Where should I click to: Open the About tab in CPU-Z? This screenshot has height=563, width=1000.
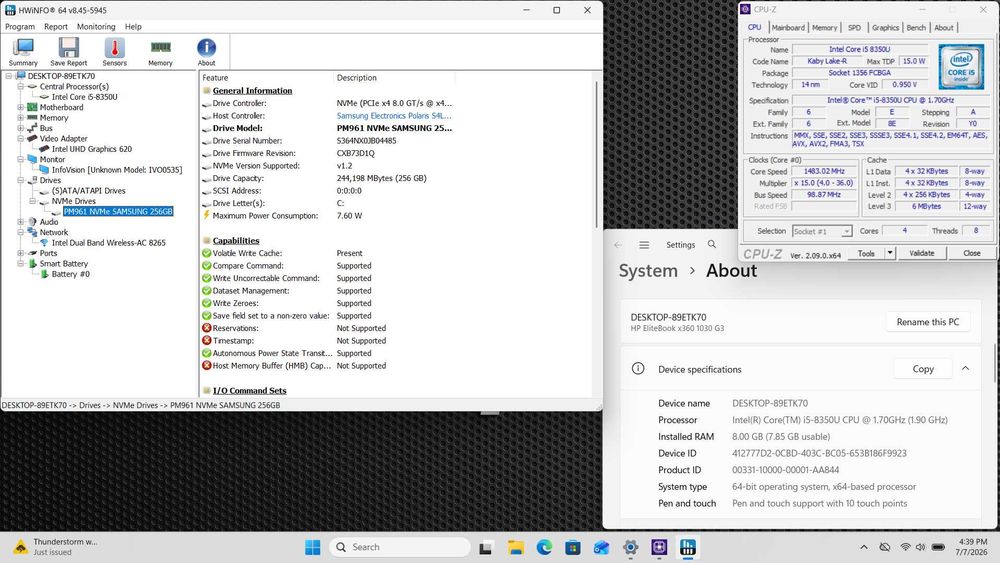tap(944, 27)
